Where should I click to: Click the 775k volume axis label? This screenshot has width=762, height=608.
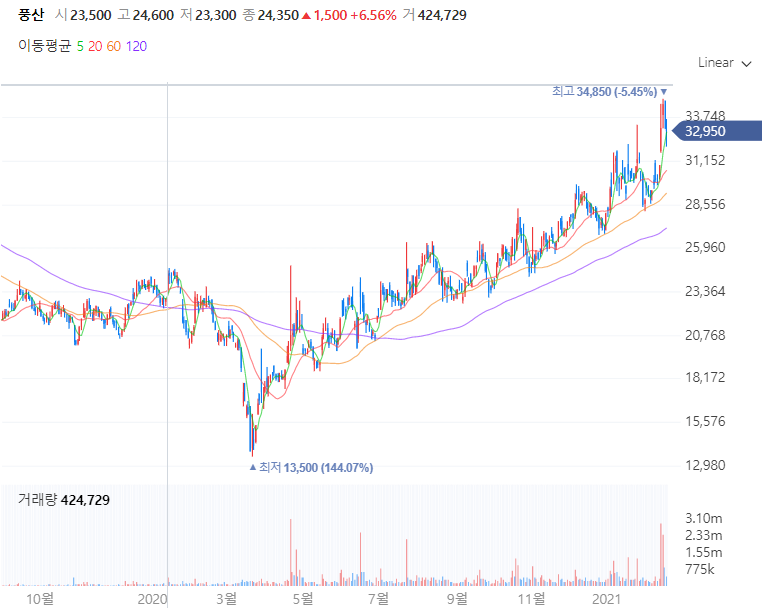700,569
